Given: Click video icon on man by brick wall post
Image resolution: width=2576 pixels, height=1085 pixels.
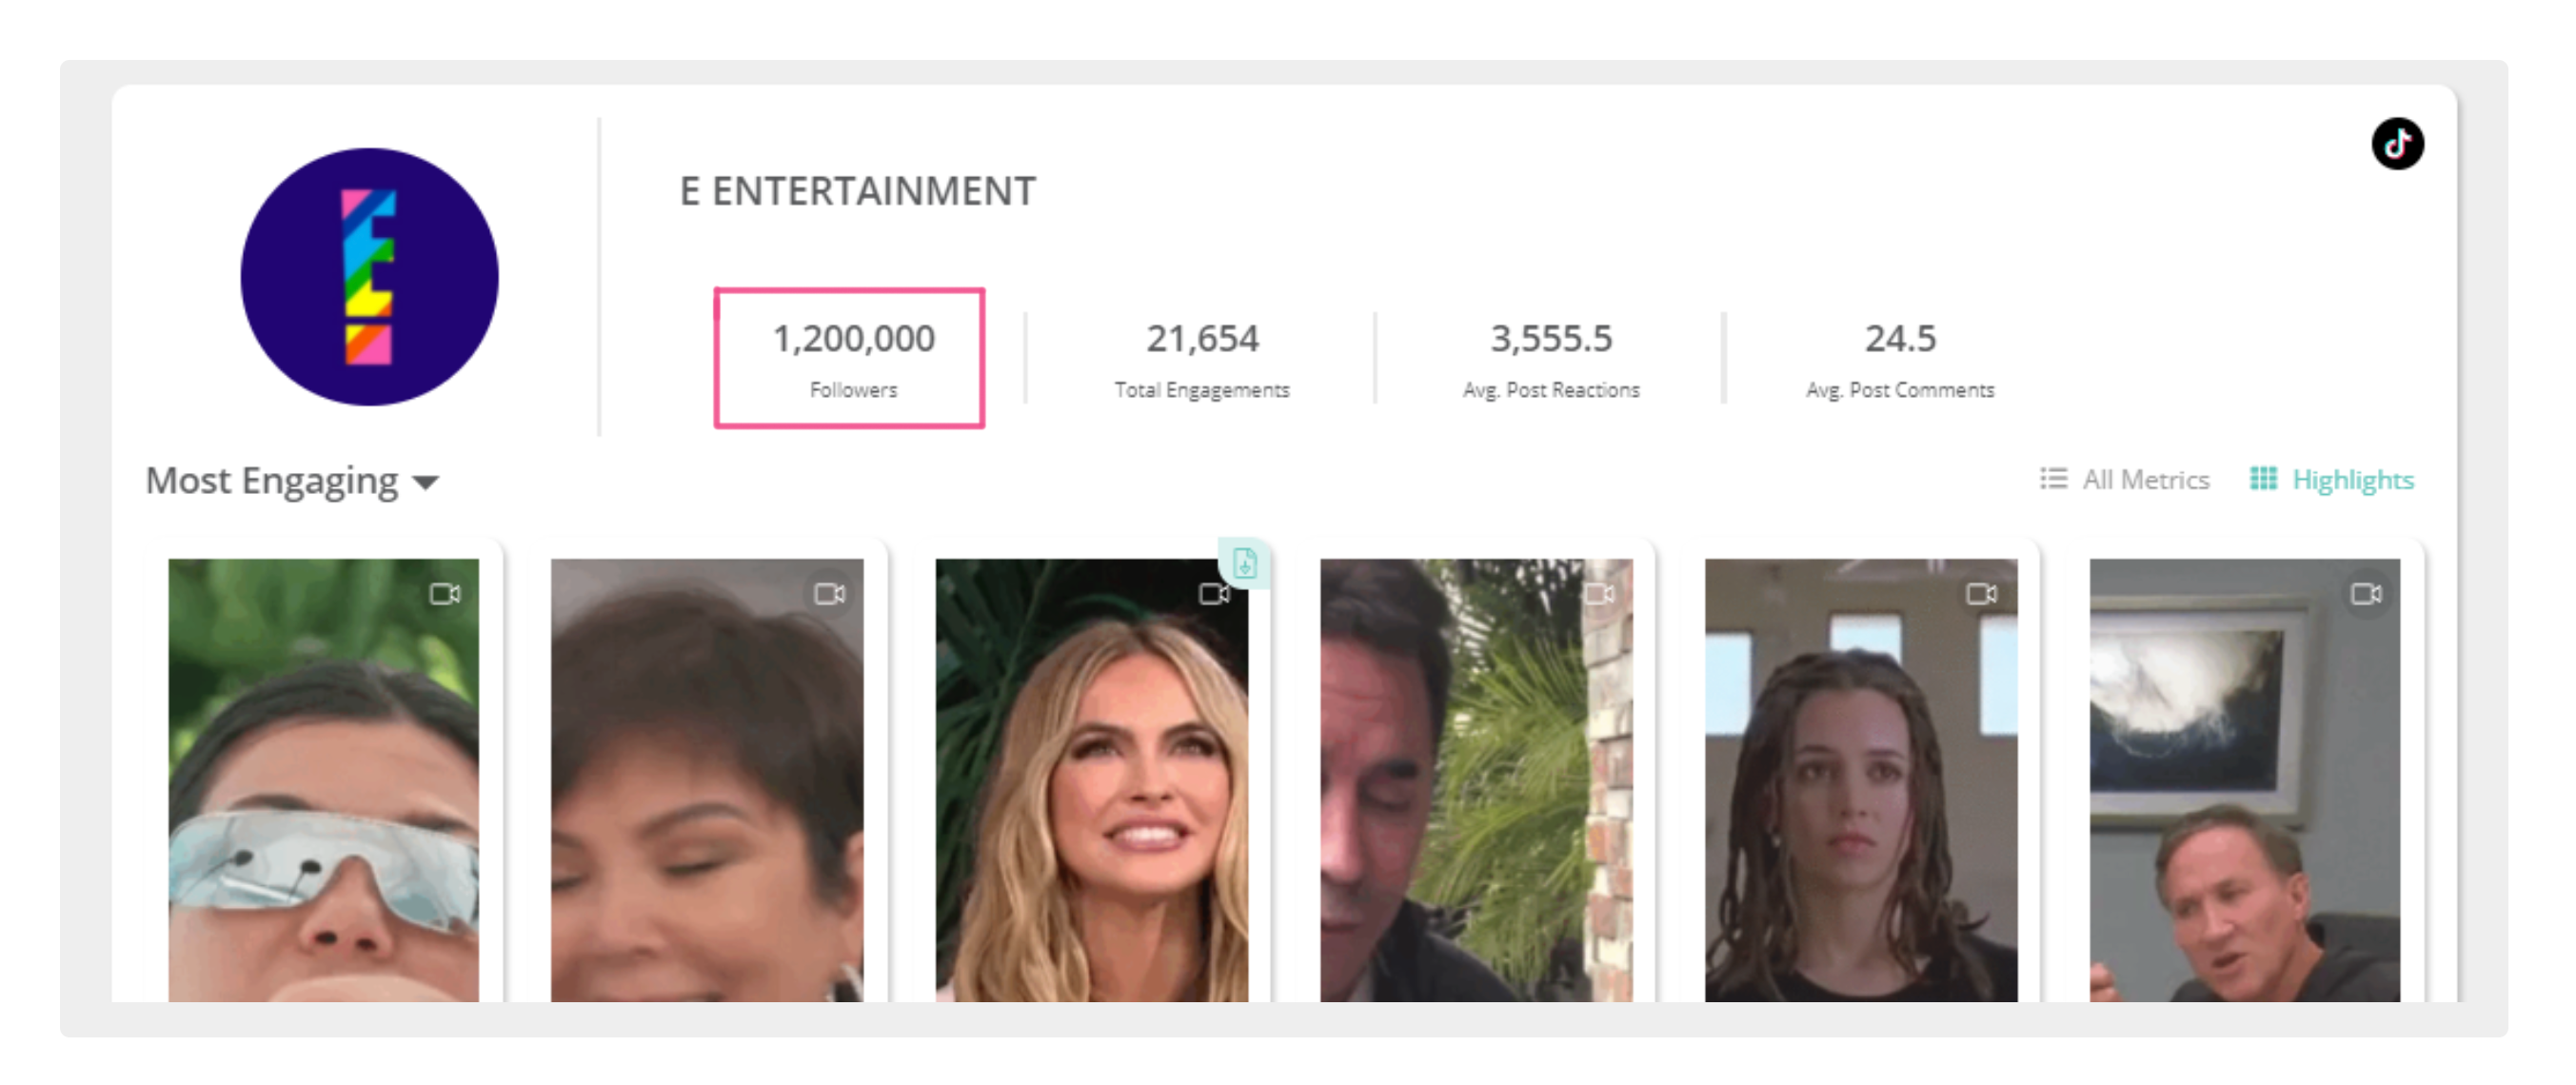Looking at the screenshot, I should pyautogui.click(x=1599, y=594).
